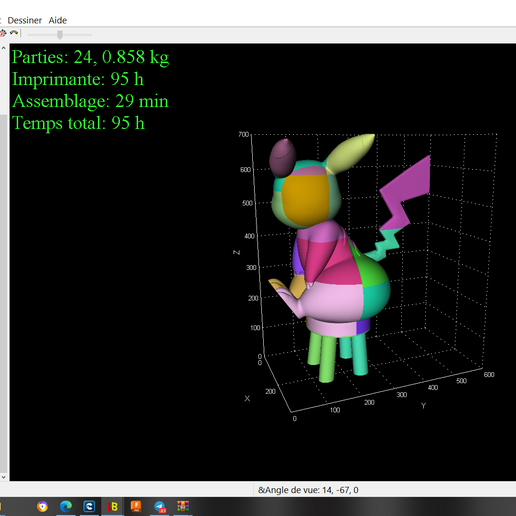Click the toolbar slider handle

(x=60, y=34)
